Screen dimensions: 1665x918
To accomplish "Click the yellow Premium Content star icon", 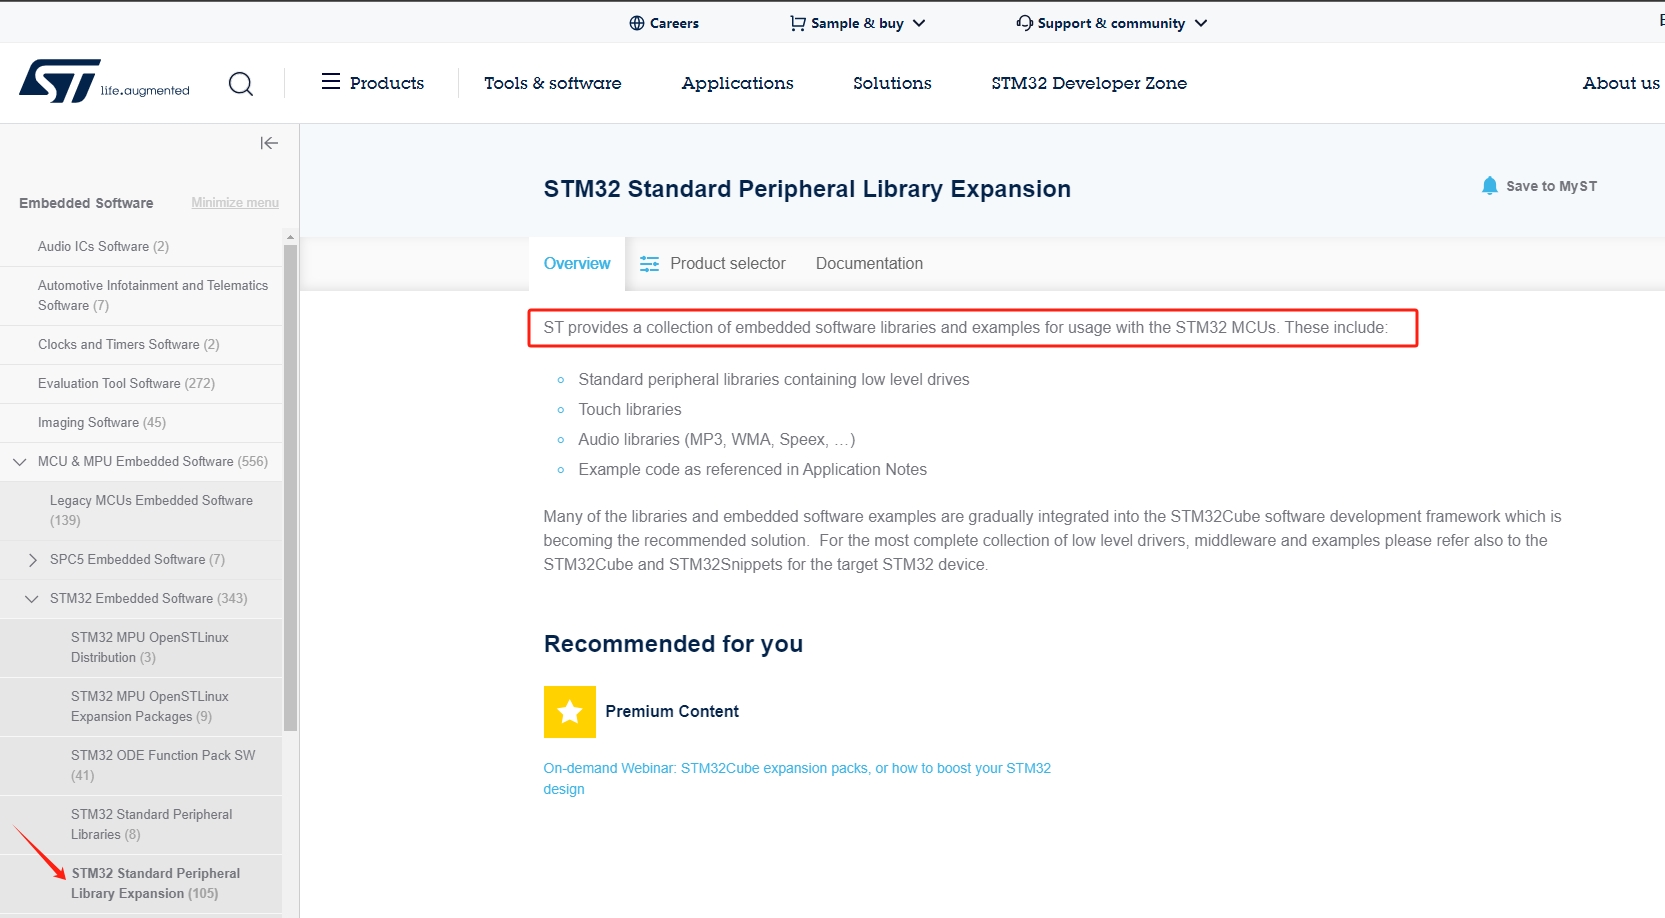I will click(570, 712).
